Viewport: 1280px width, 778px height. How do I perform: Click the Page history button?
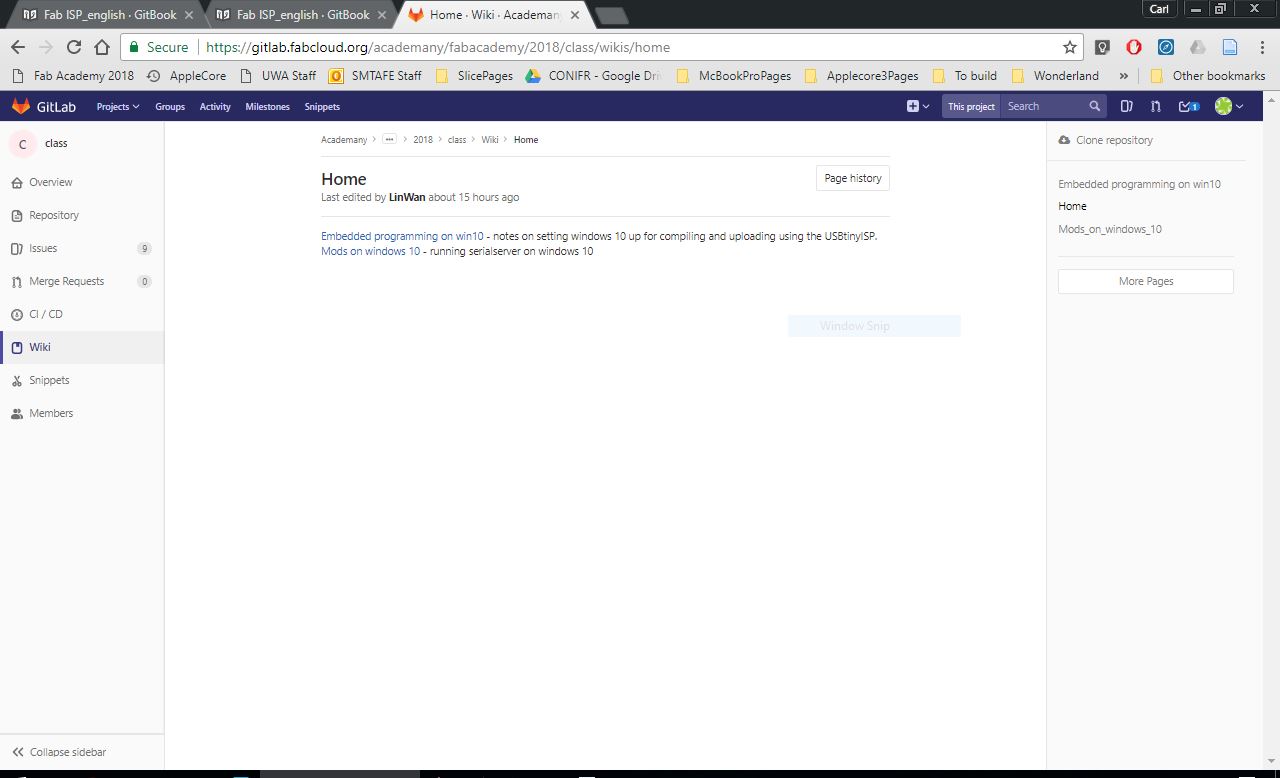tap(853, 178)
